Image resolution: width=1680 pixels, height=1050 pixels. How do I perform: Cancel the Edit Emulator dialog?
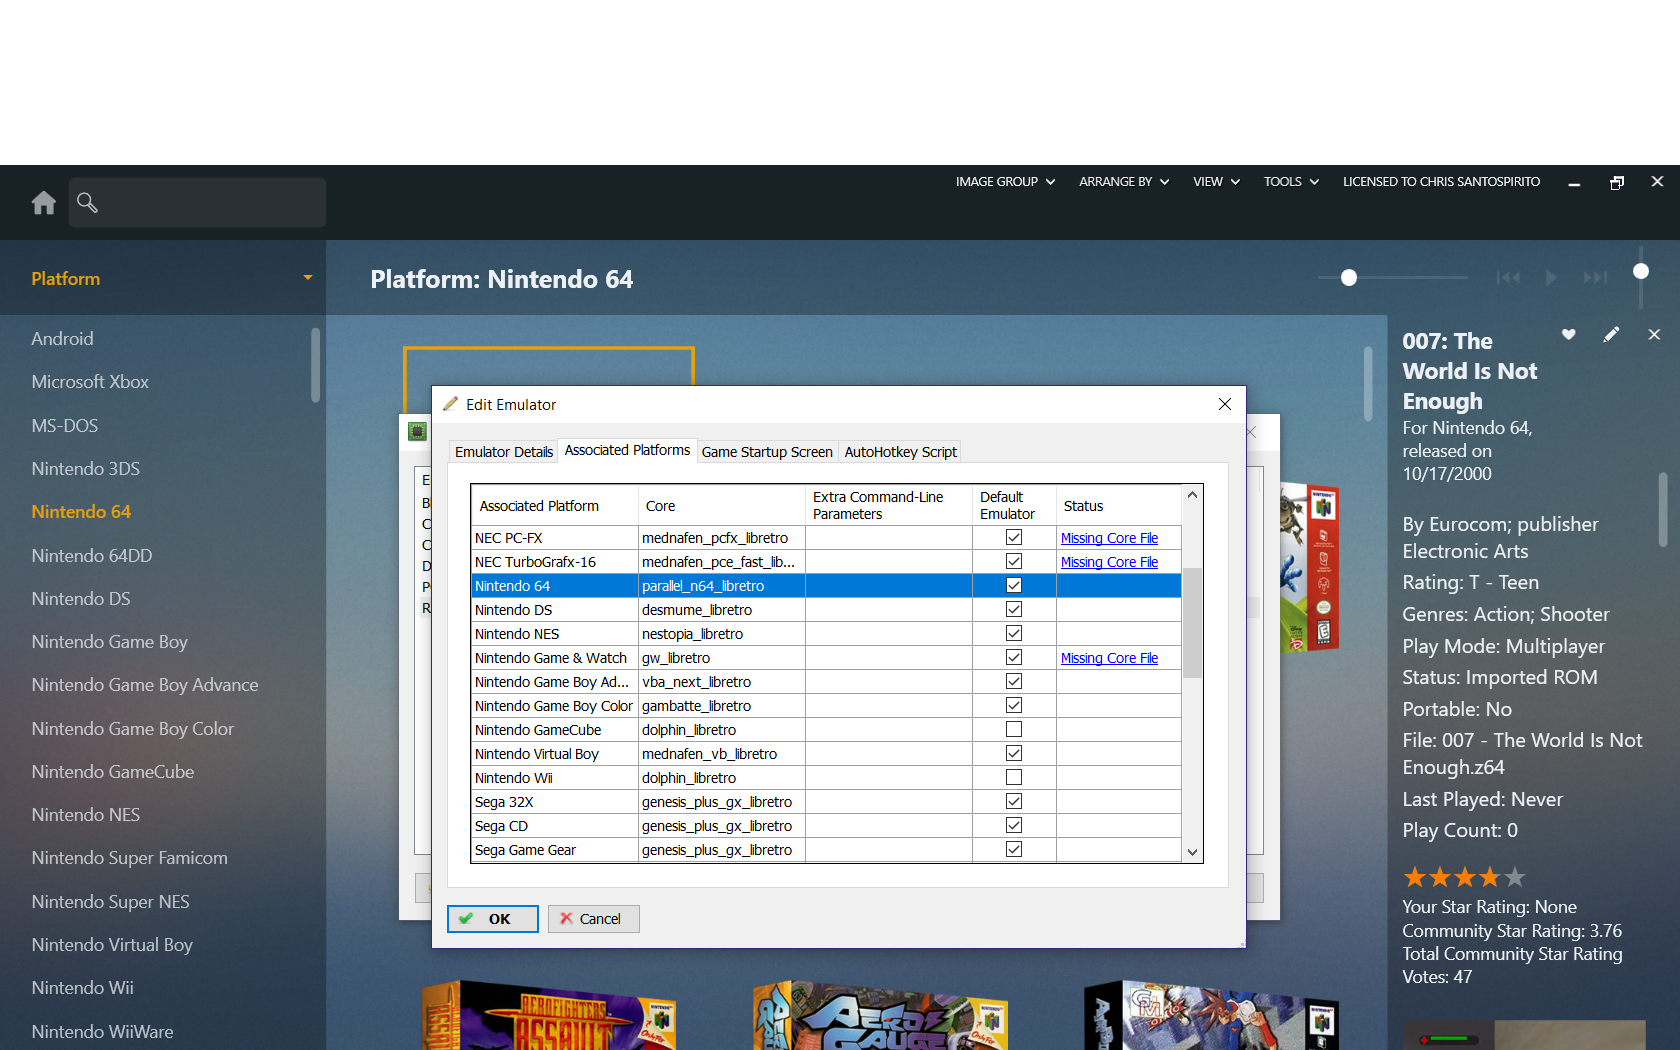[x=594, y=919]
